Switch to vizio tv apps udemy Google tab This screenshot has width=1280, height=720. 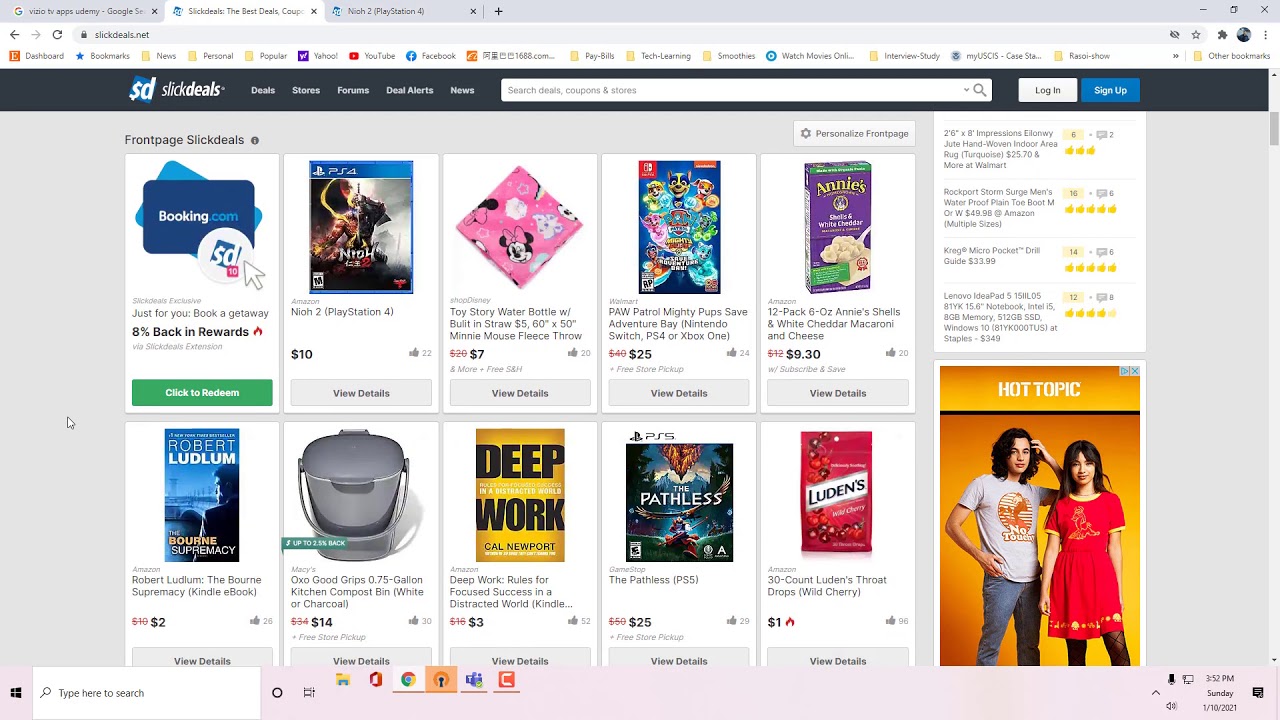click(85, 11)
